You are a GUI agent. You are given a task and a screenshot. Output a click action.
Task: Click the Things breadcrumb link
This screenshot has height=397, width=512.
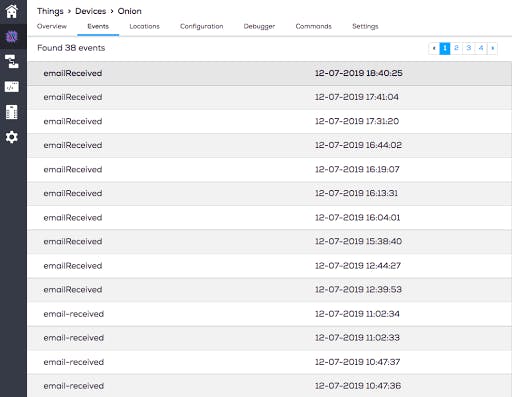(x=50, y=11)
